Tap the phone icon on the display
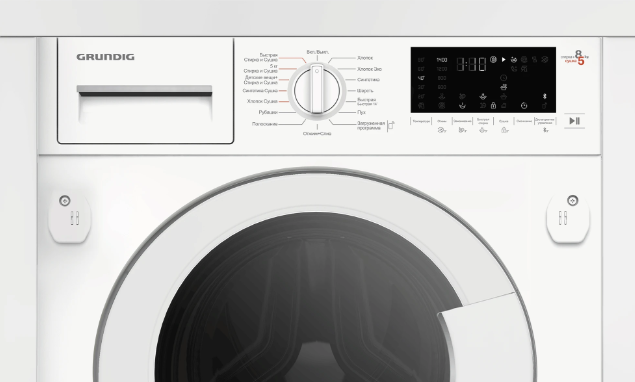 pyautogui.click(x=514, y=69)
